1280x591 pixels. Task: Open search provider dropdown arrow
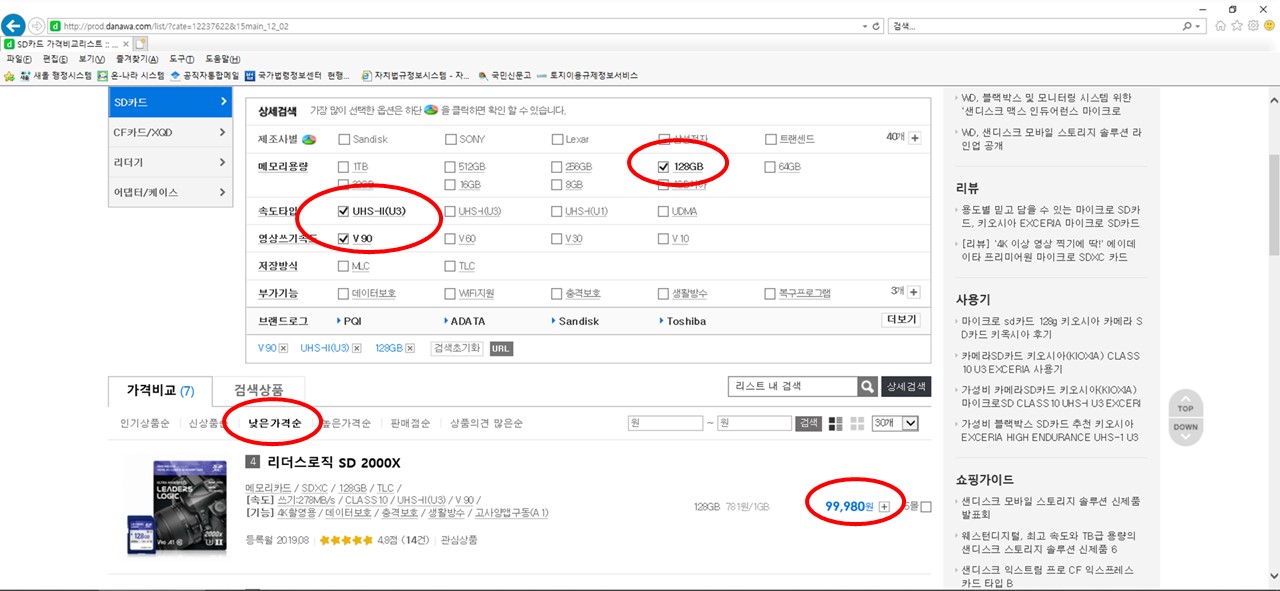point(1200,26)
